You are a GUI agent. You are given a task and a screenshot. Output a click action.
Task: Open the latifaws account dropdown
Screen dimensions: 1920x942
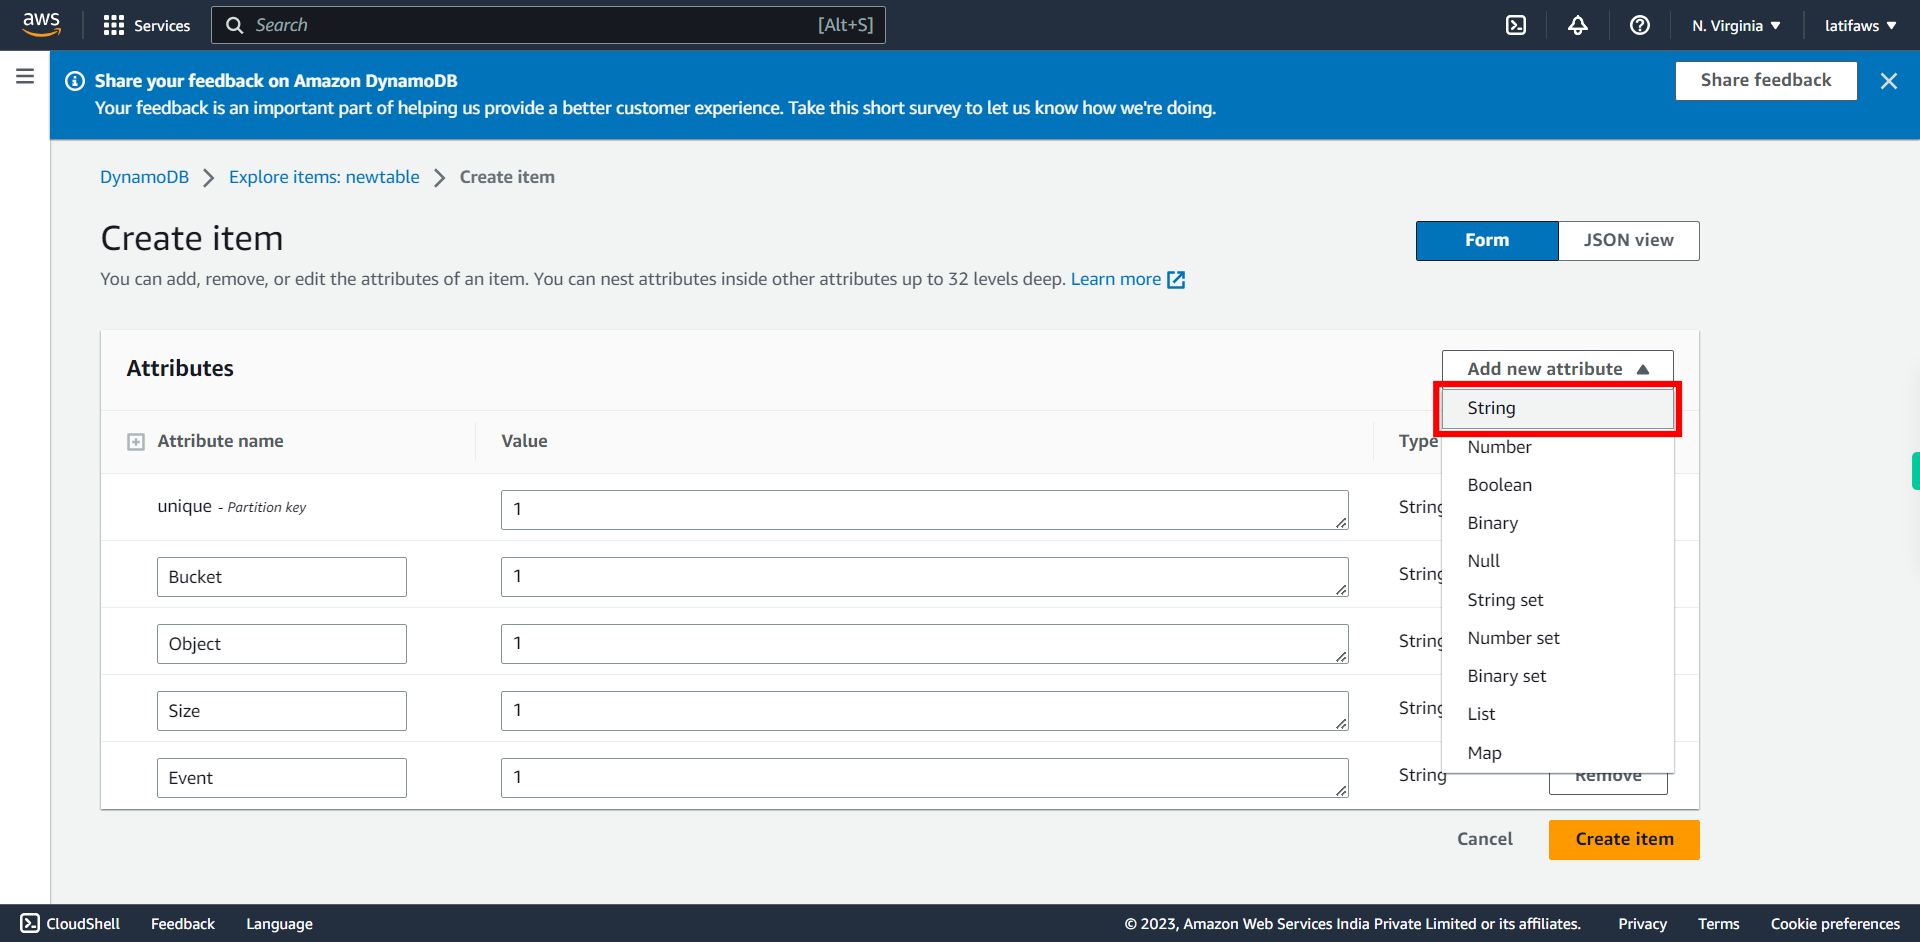click(x=1860, y=25)
